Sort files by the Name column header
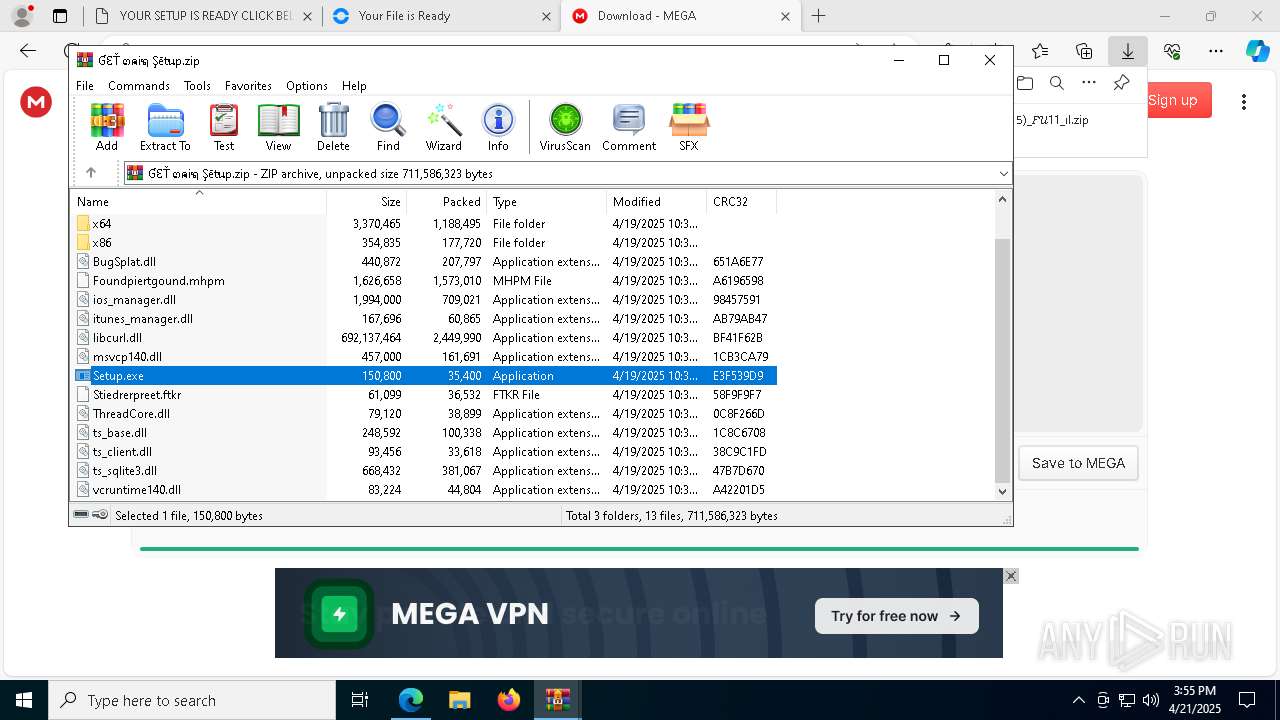 coord(199,202)
